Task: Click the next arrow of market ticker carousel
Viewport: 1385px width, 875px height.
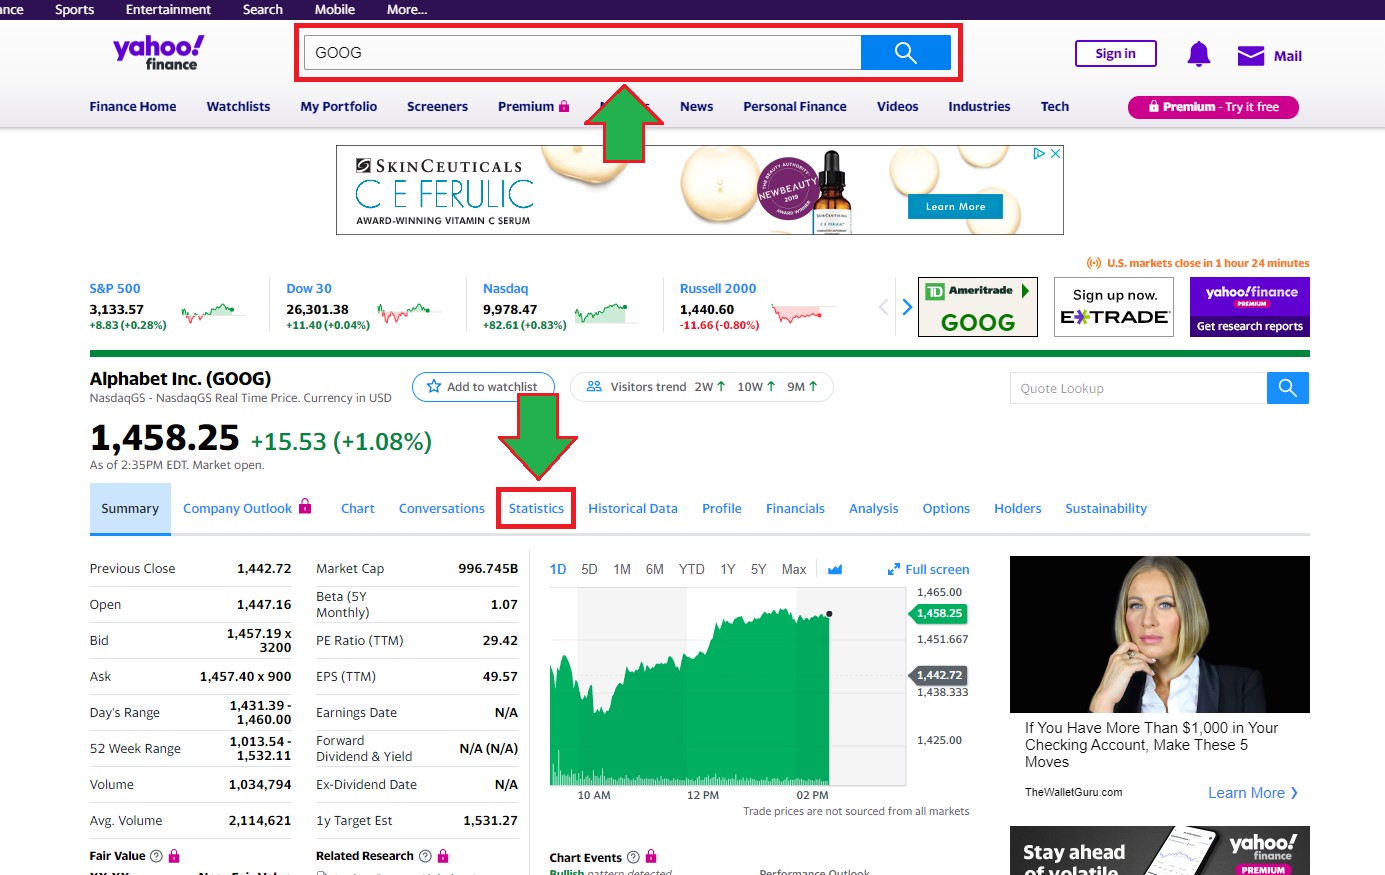Action: point(907,307)
